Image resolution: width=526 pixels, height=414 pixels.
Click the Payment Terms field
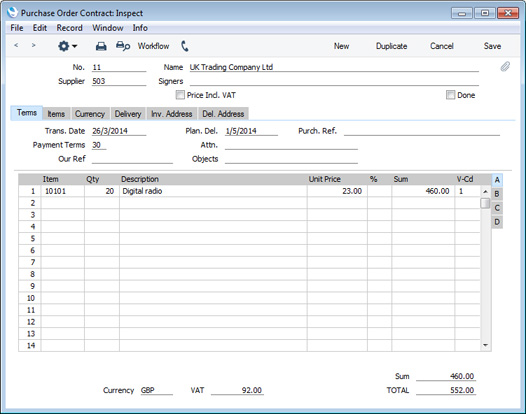99,145
